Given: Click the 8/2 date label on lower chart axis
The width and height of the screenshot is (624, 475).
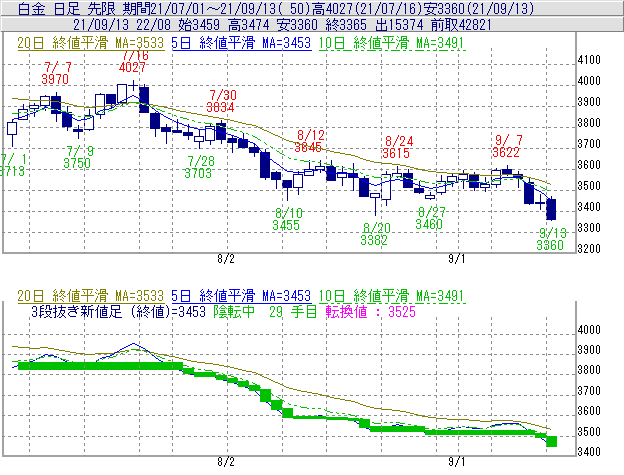Looking at the screenshot, I should pyautogui.click(x=226, y=462).
